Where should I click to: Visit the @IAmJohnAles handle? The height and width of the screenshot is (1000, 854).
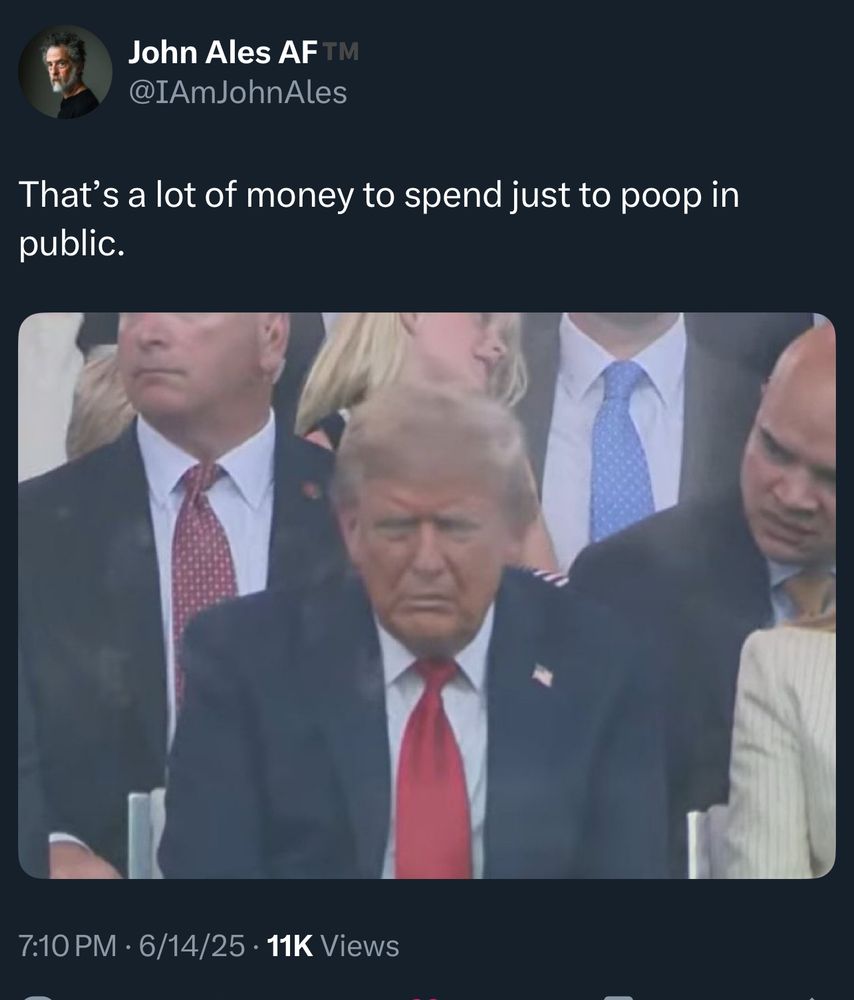tap(238, 92)
